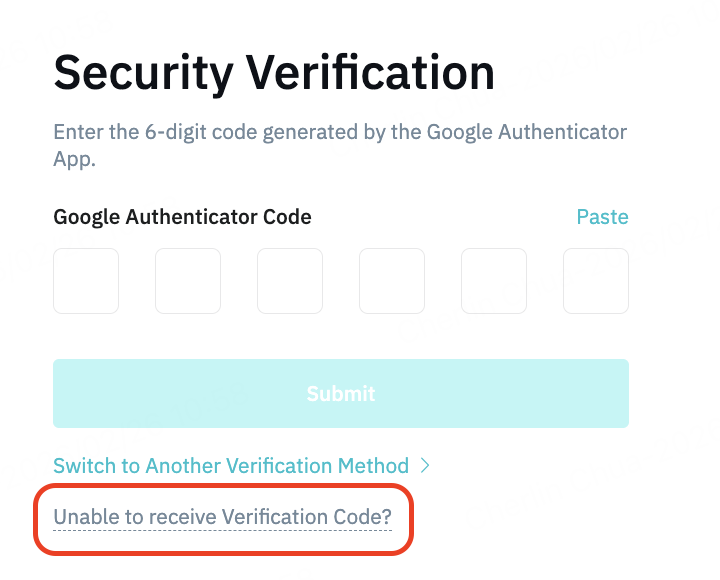Open Switch to Another Verification Method

231,466
